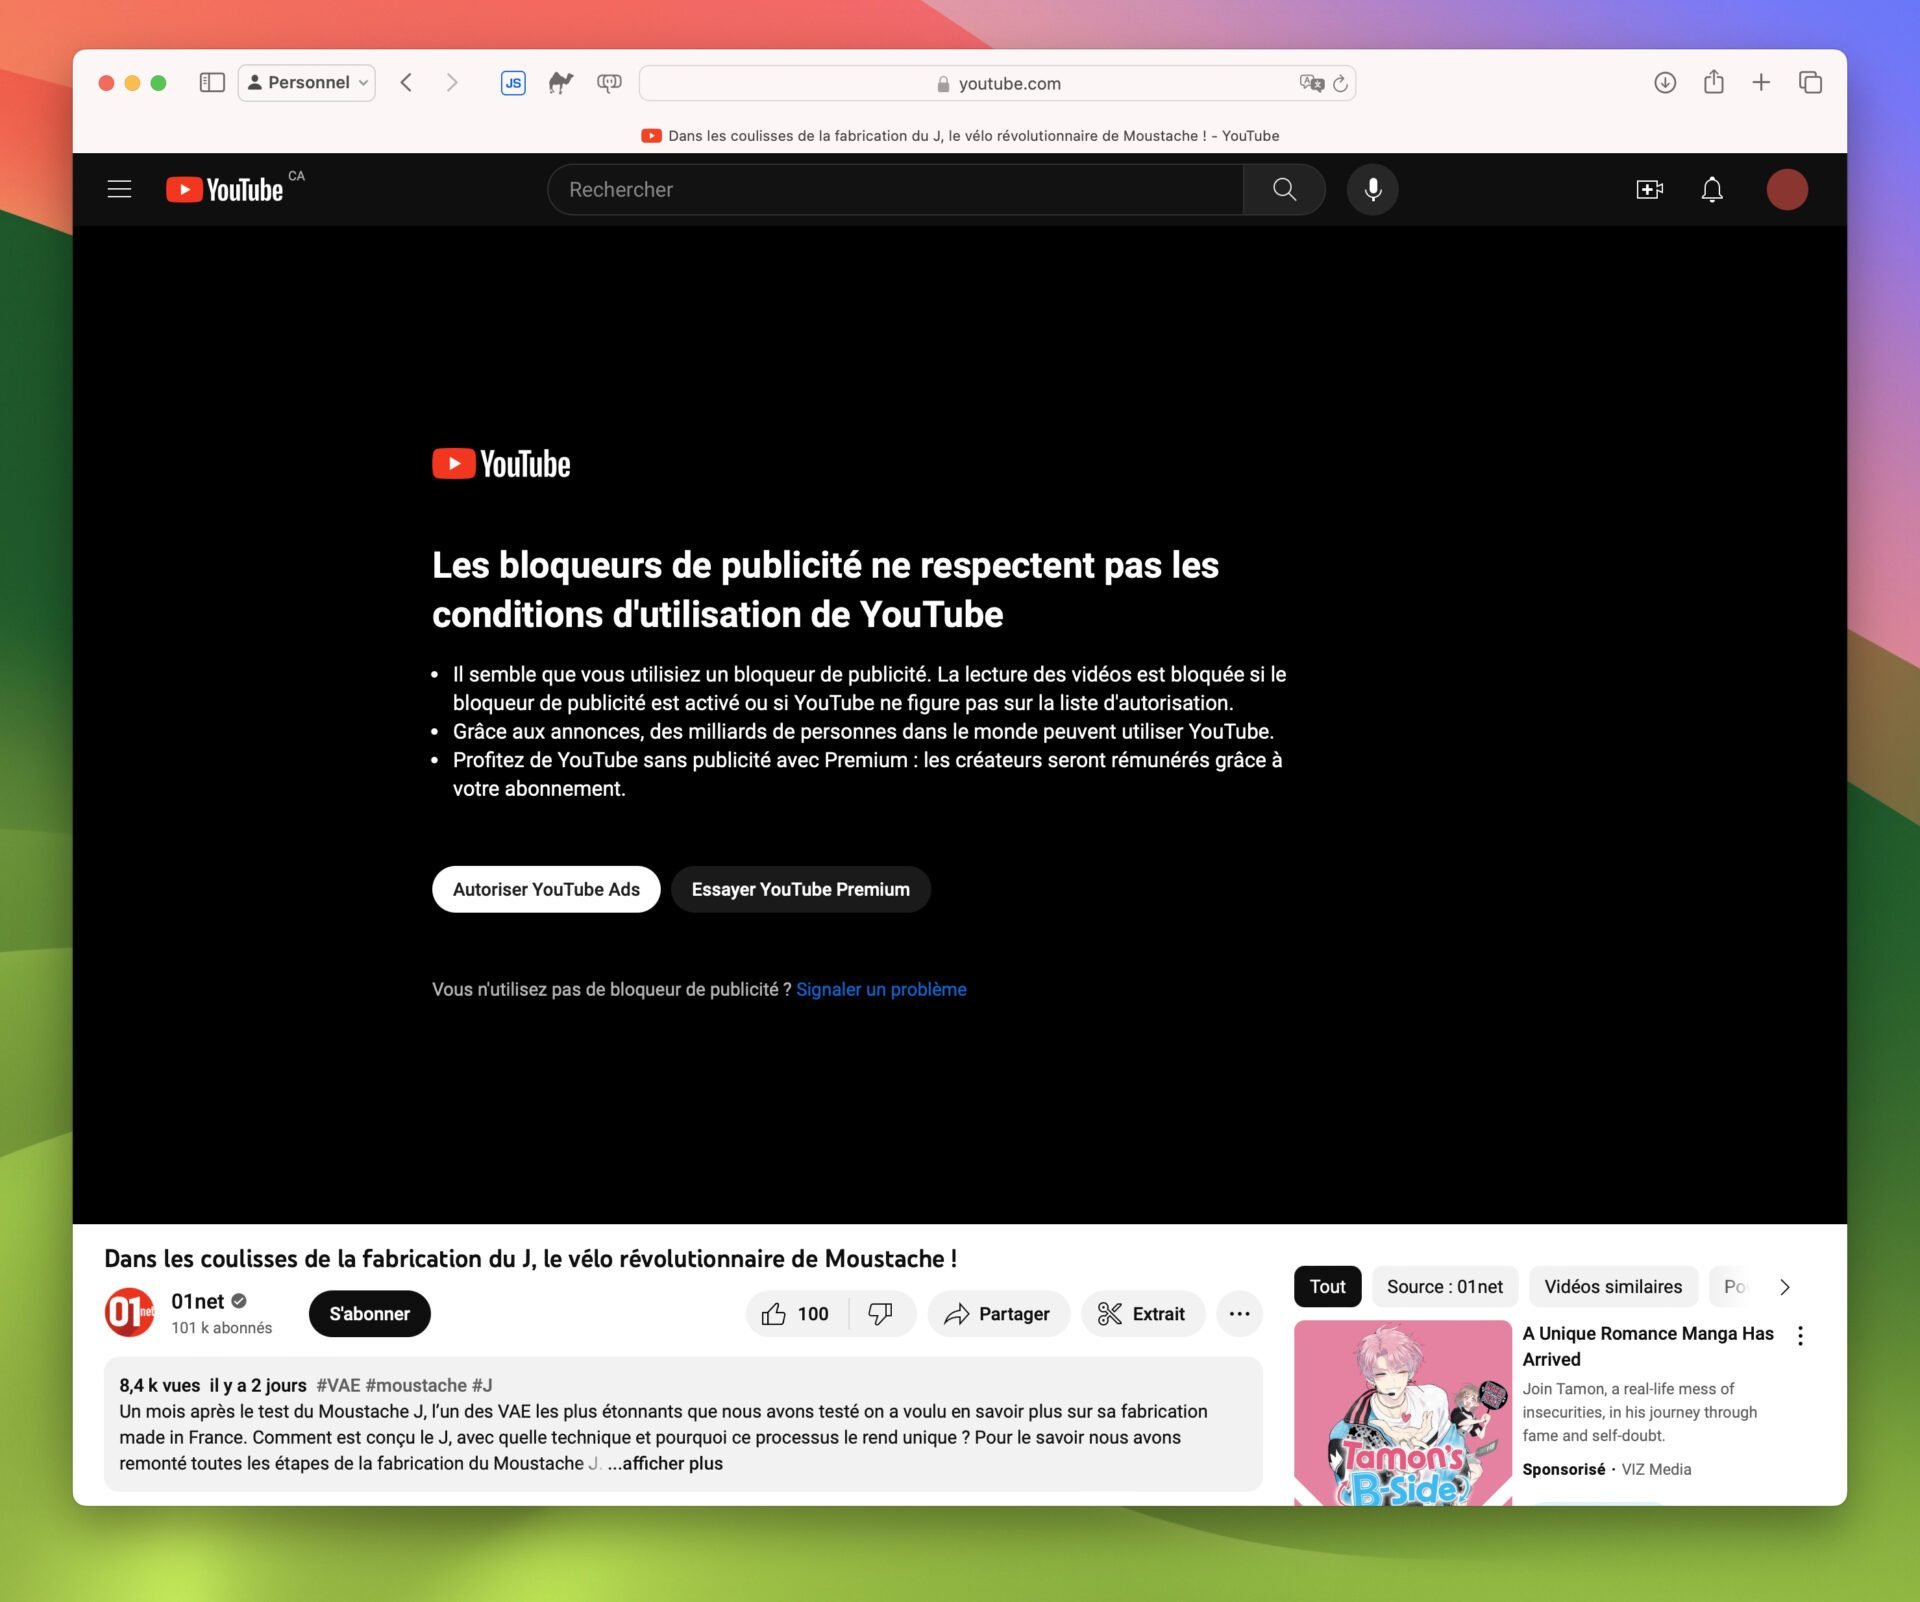This screenshot has width=1920, height=1602.
Task: Click the video title text
Action: tap(531, 1258)
